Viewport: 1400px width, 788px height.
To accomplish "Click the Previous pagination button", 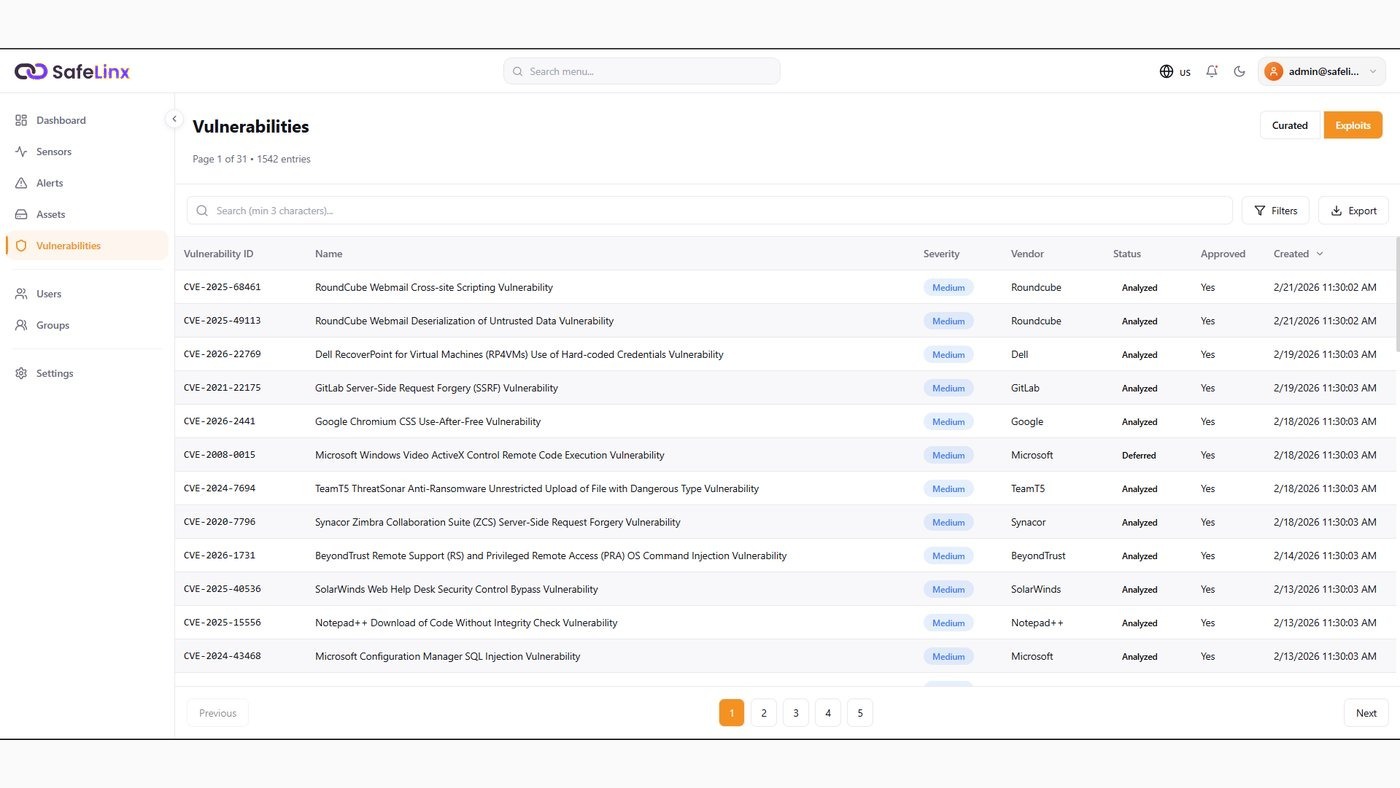I will click(x=218, y=713).
